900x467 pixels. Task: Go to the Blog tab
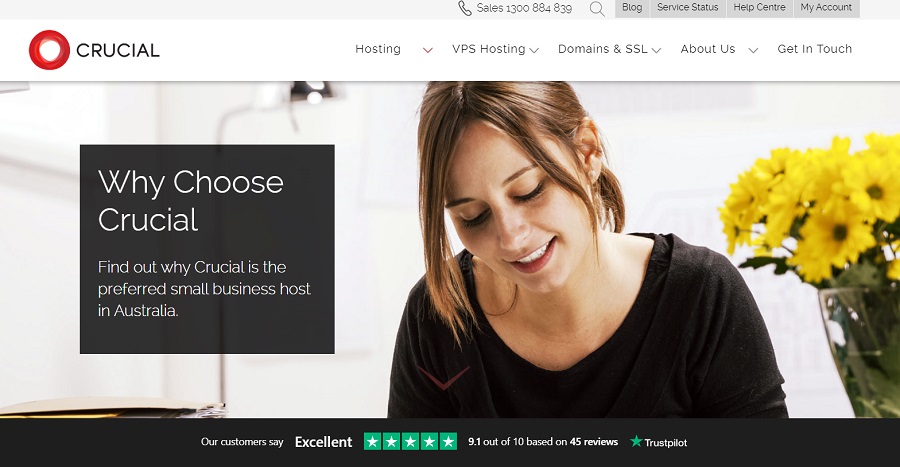point(632,8)
